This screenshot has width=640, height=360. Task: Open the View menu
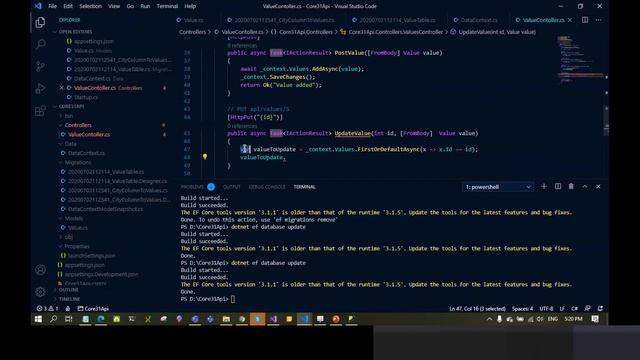point(114,6)
